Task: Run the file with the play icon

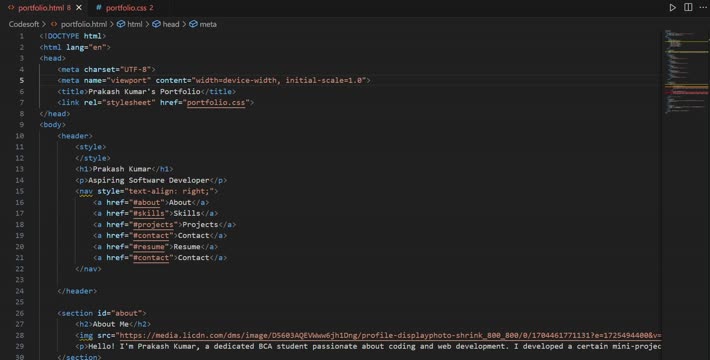Action: (672, 8)
